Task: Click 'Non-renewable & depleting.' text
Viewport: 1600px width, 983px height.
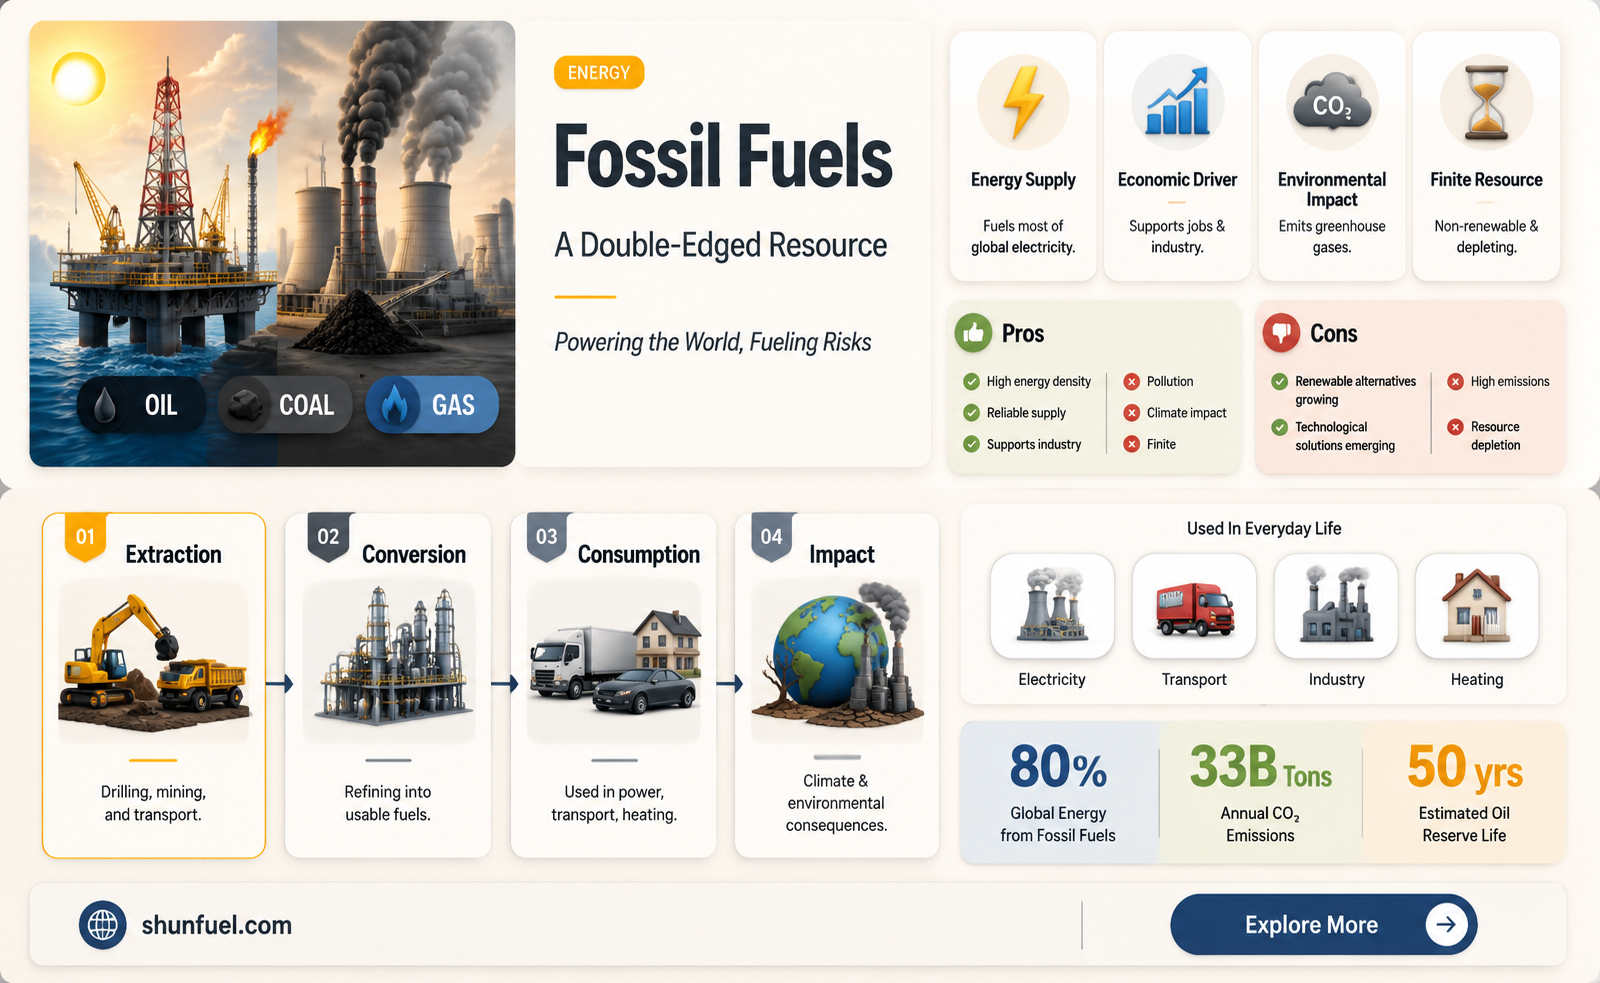Action: [1486, 237]
